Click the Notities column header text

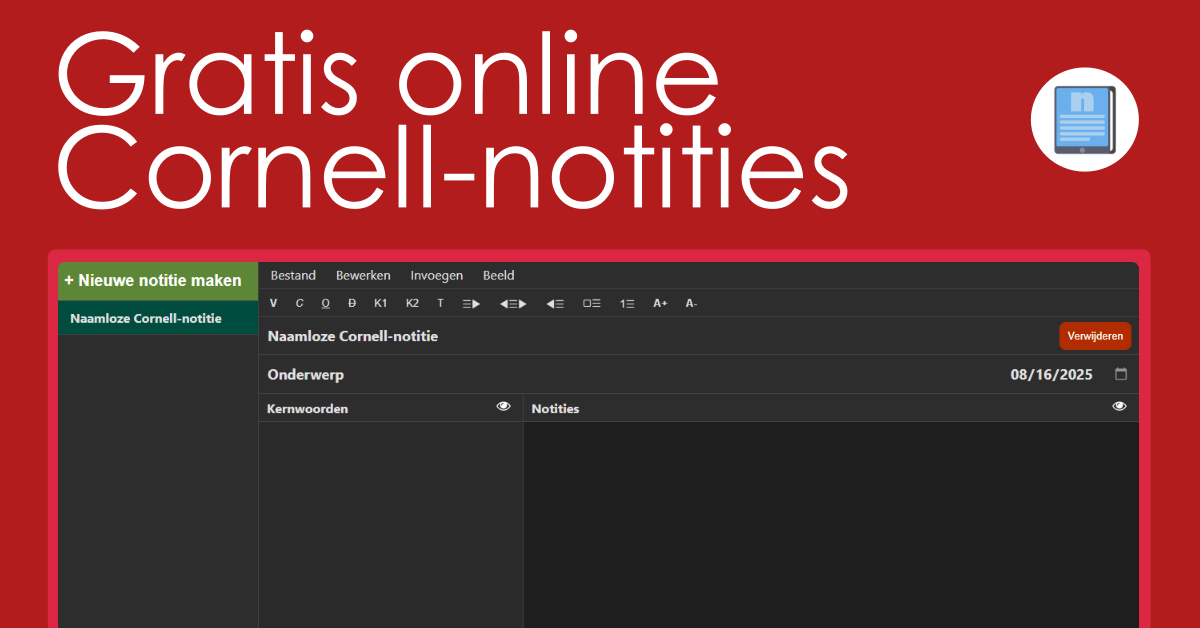coord(555,408)
